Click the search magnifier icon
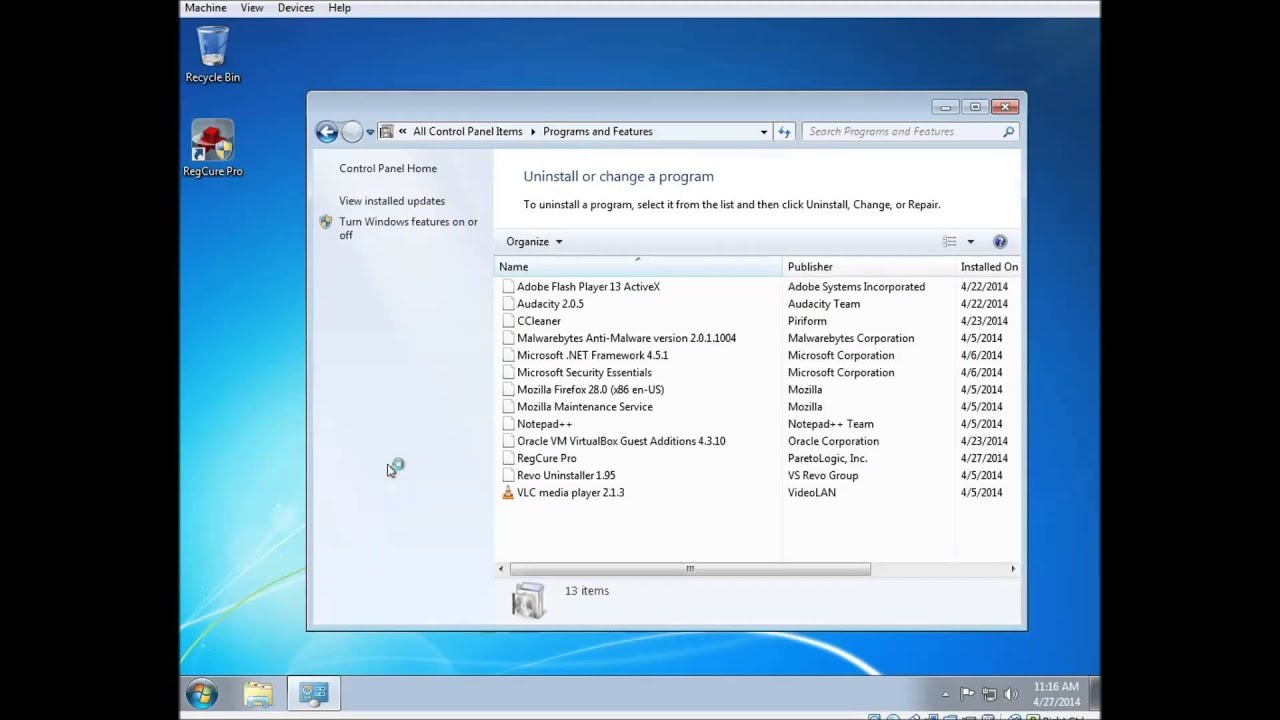 [x=1008, y=131]
